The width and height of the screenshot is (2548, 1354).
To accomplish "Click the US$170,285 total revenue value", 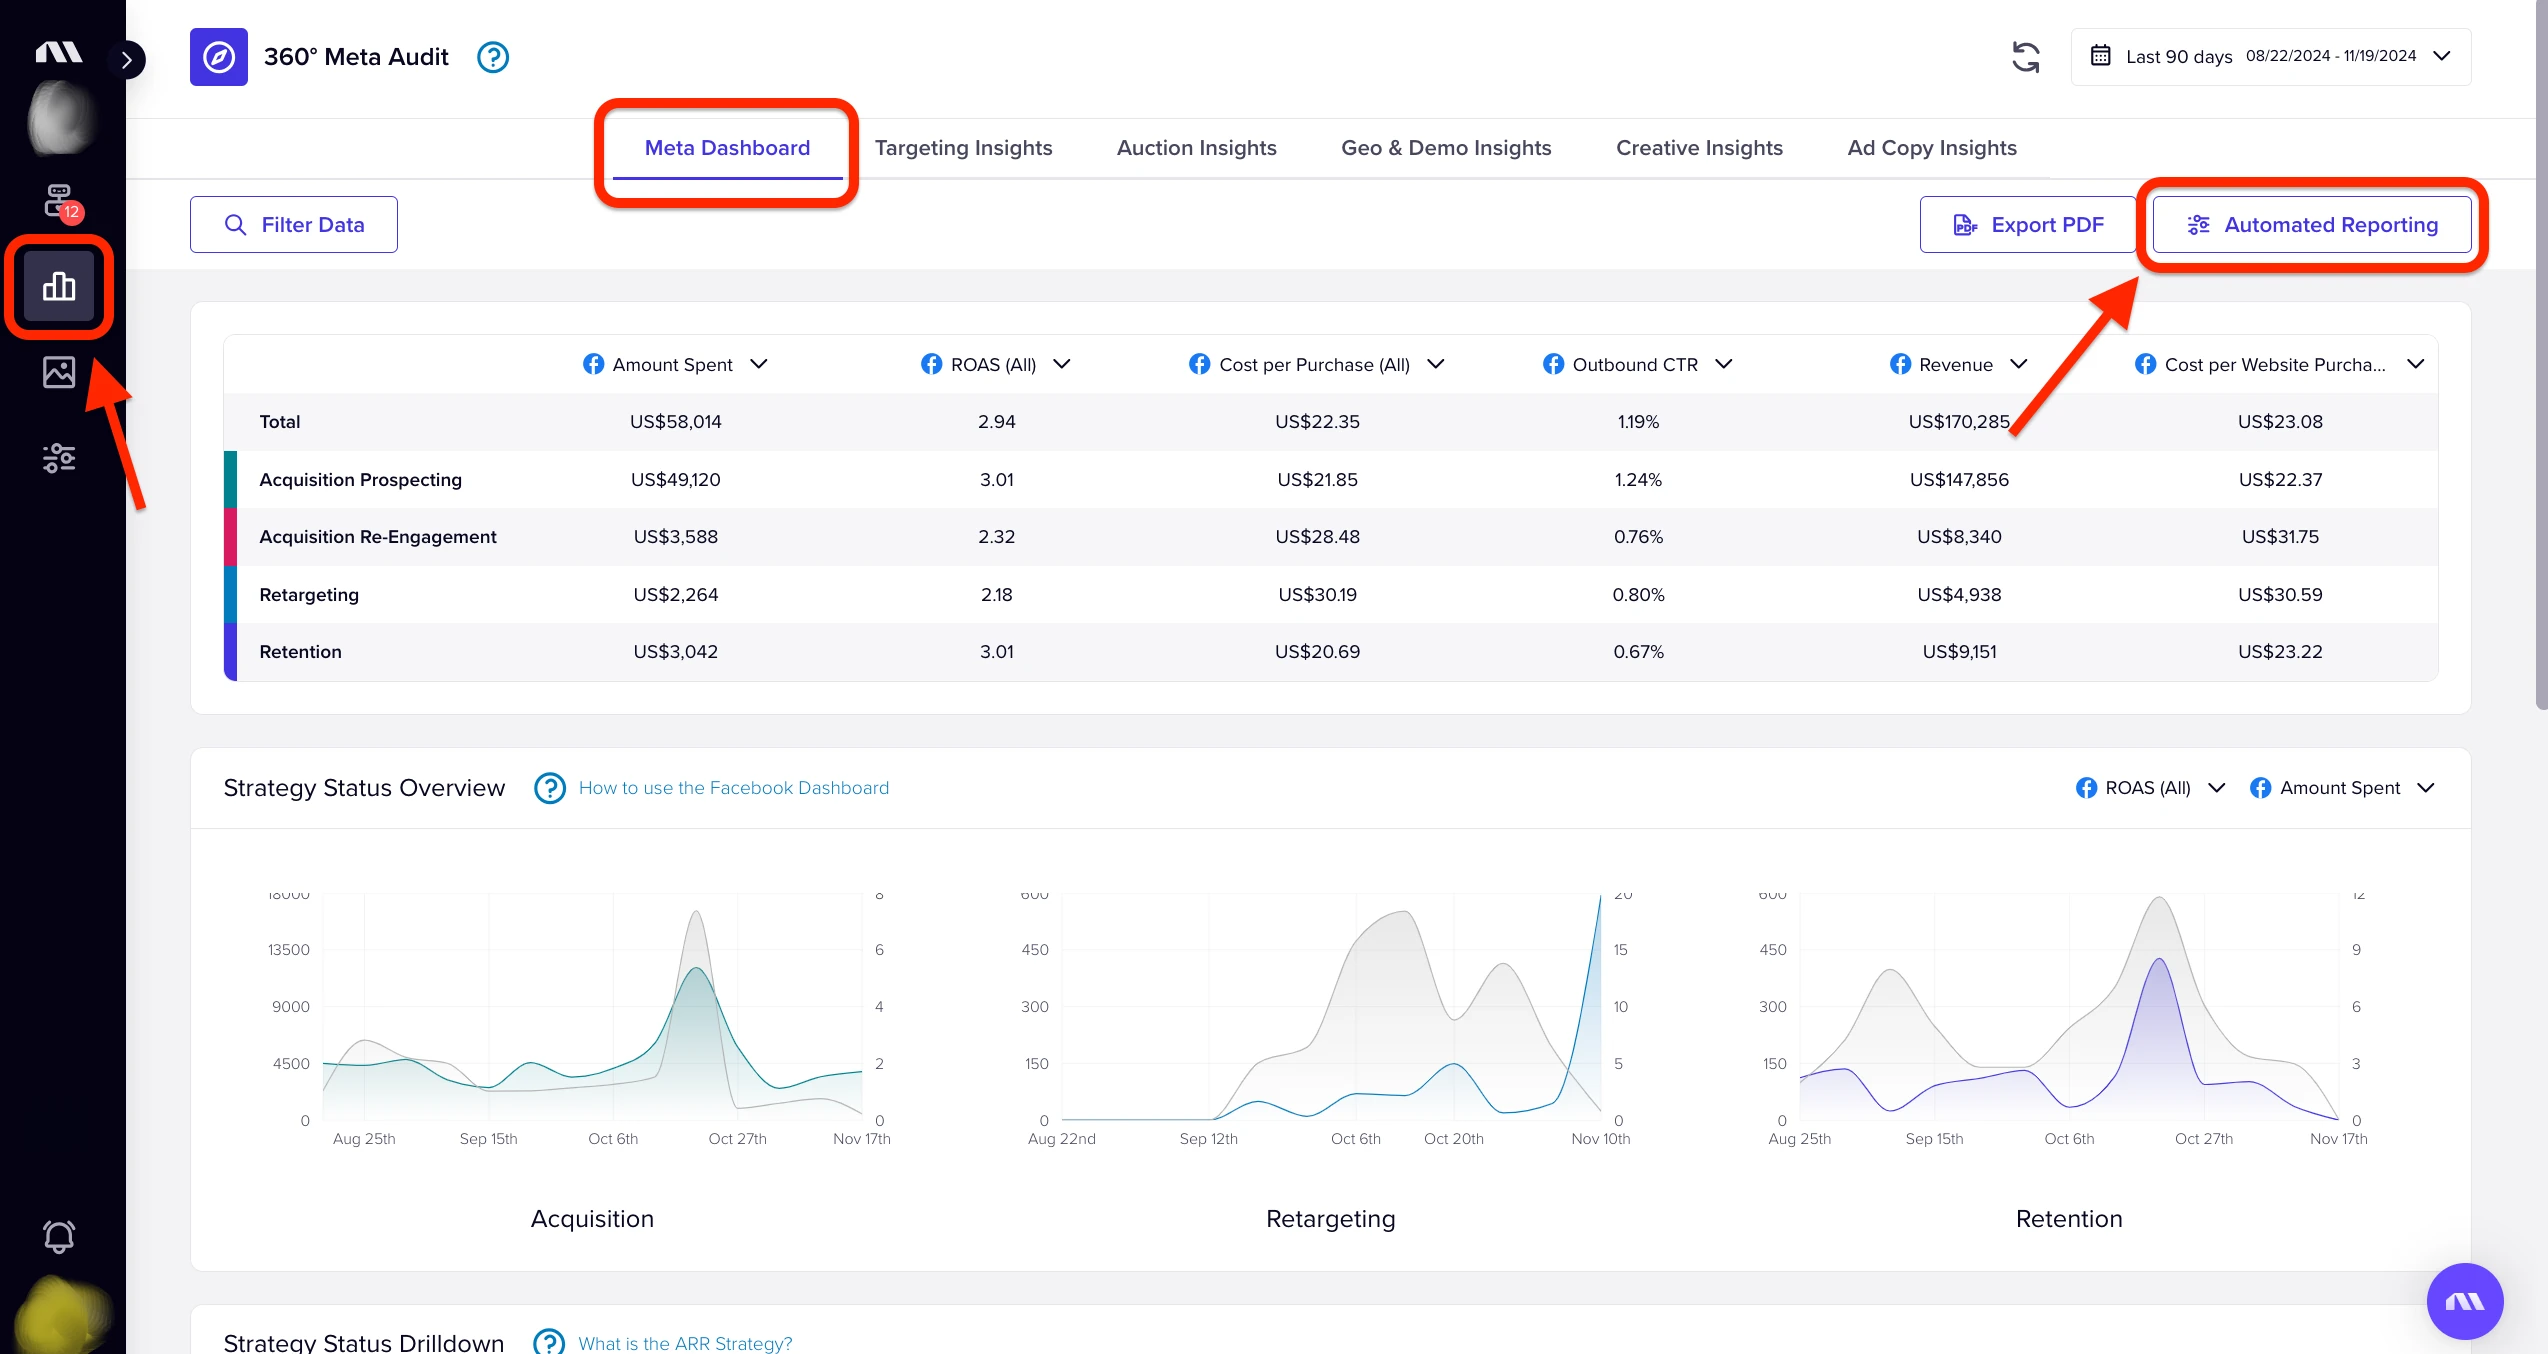I will click(x=1959, y=422).
